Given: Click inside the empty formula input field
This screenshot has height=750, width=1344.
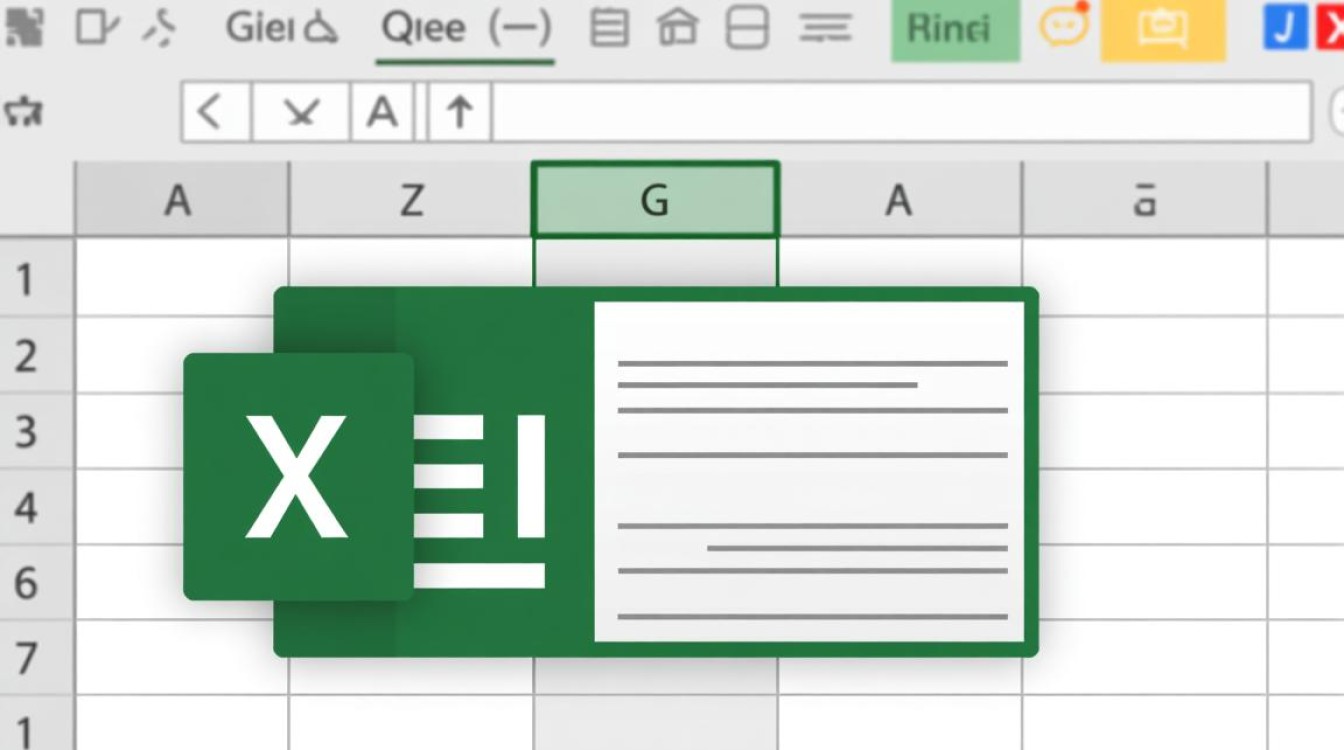Looking at the screenshot, I should pos(900,112).
